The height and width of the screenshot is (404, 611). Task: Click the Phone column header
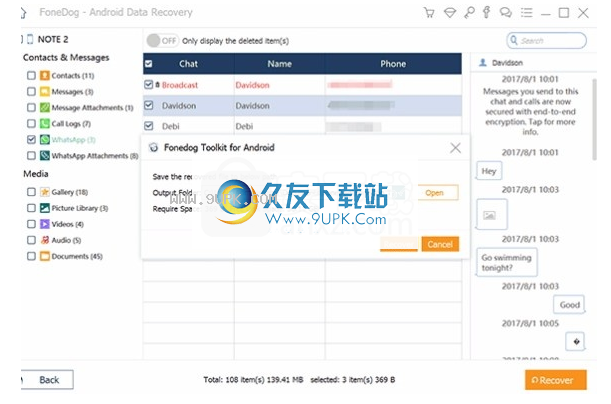tap(393, 64)
